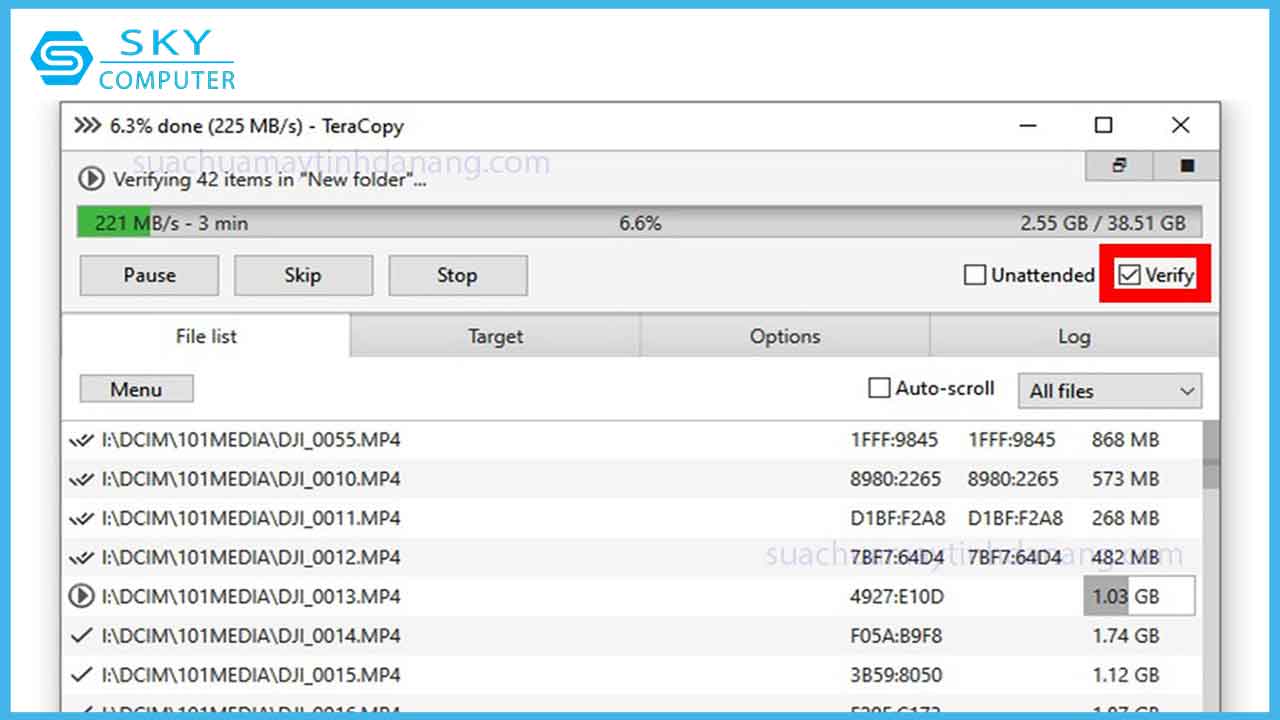
Task: Select the row I:\DCIM\101MEDIA\DJI_0011.MP4
Action: point(631,518)
